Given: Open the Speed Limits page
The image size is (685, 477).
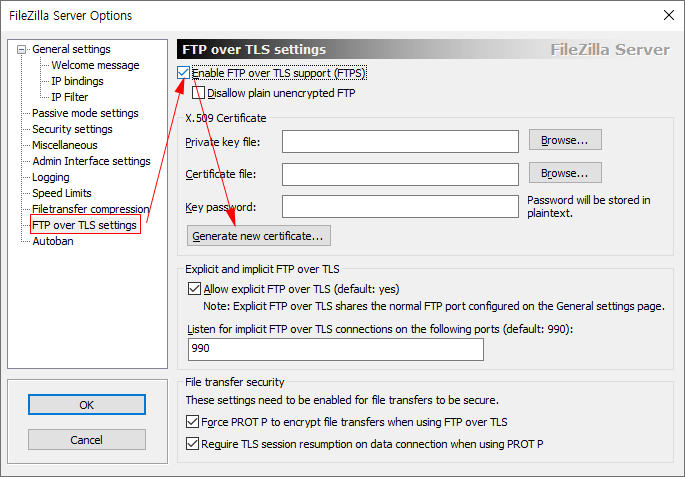Looking at the screenshot, I should click(62, 193).
